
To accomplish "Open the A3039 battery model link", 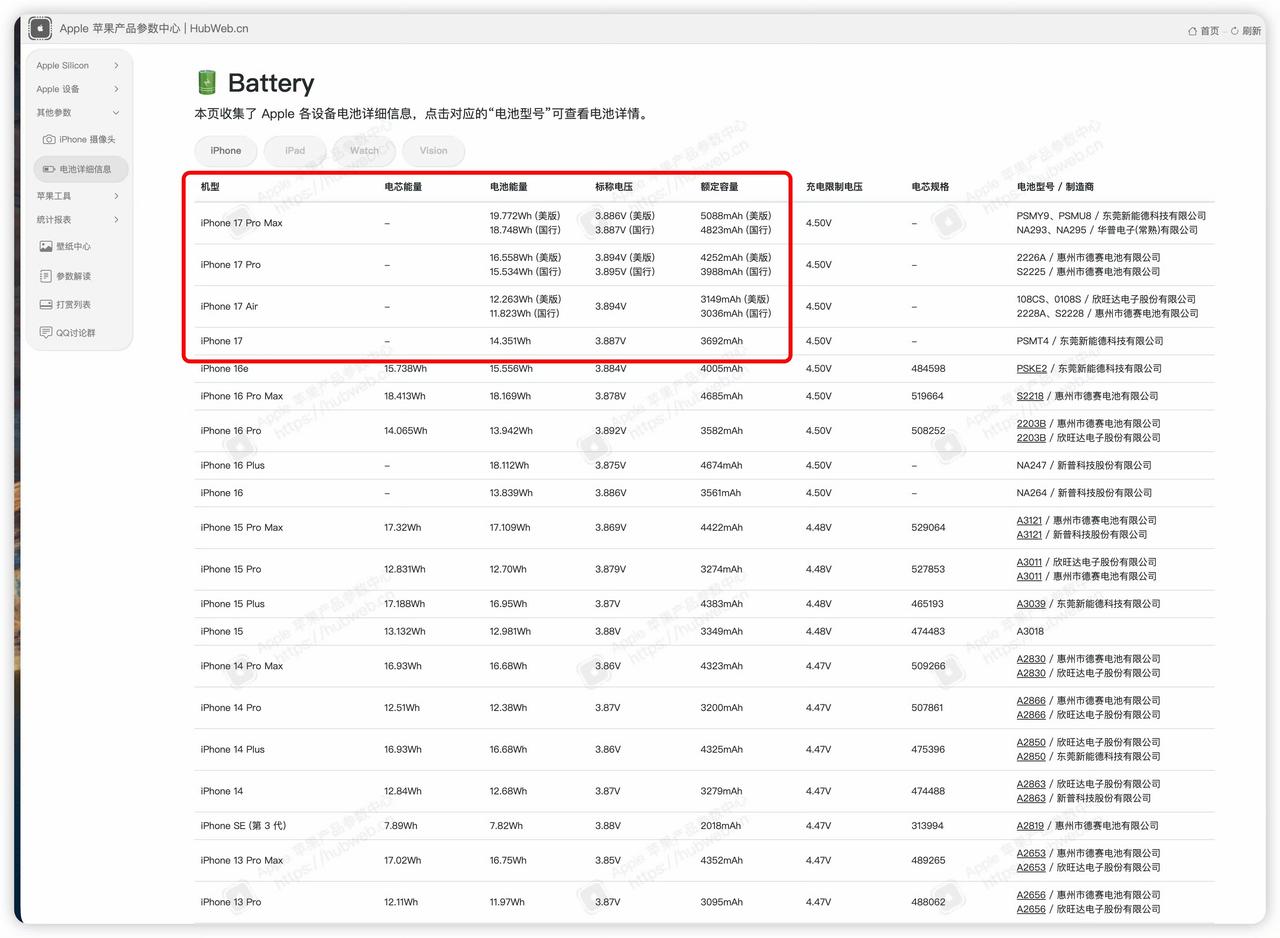I will pos(1031,604).
